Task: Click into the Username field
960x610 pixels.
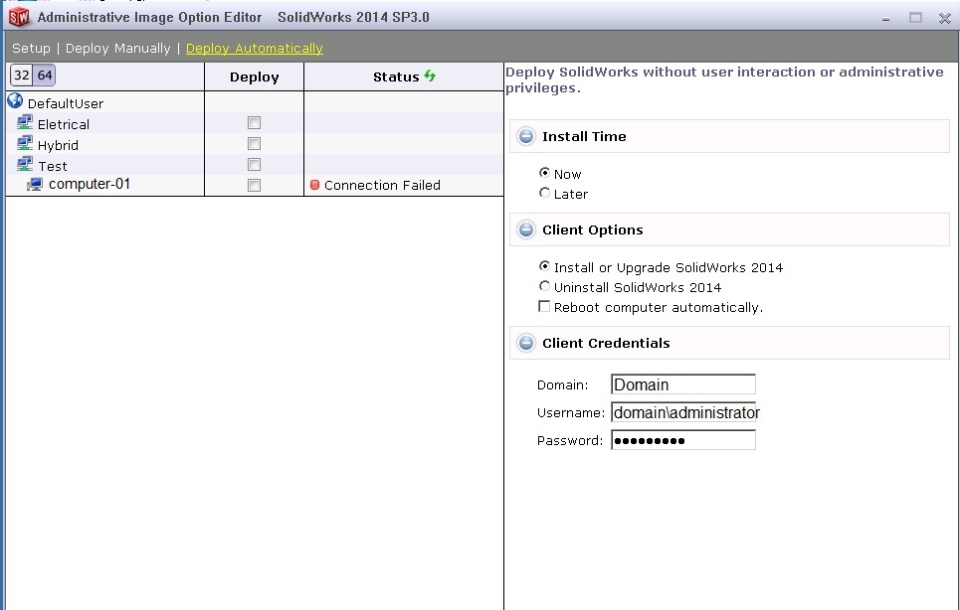Action: [x=683, y=412]
